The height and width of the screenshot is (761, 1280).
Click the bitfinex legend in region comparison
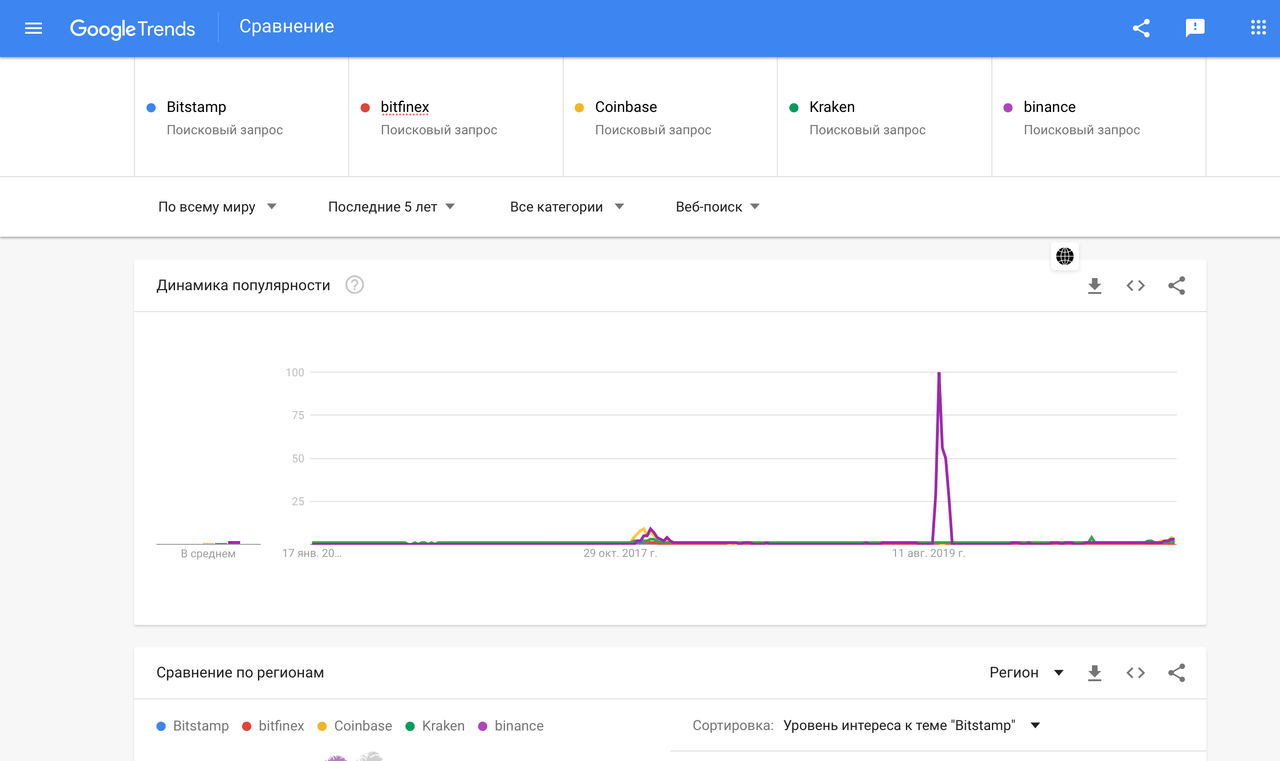(x=273, y=726)
